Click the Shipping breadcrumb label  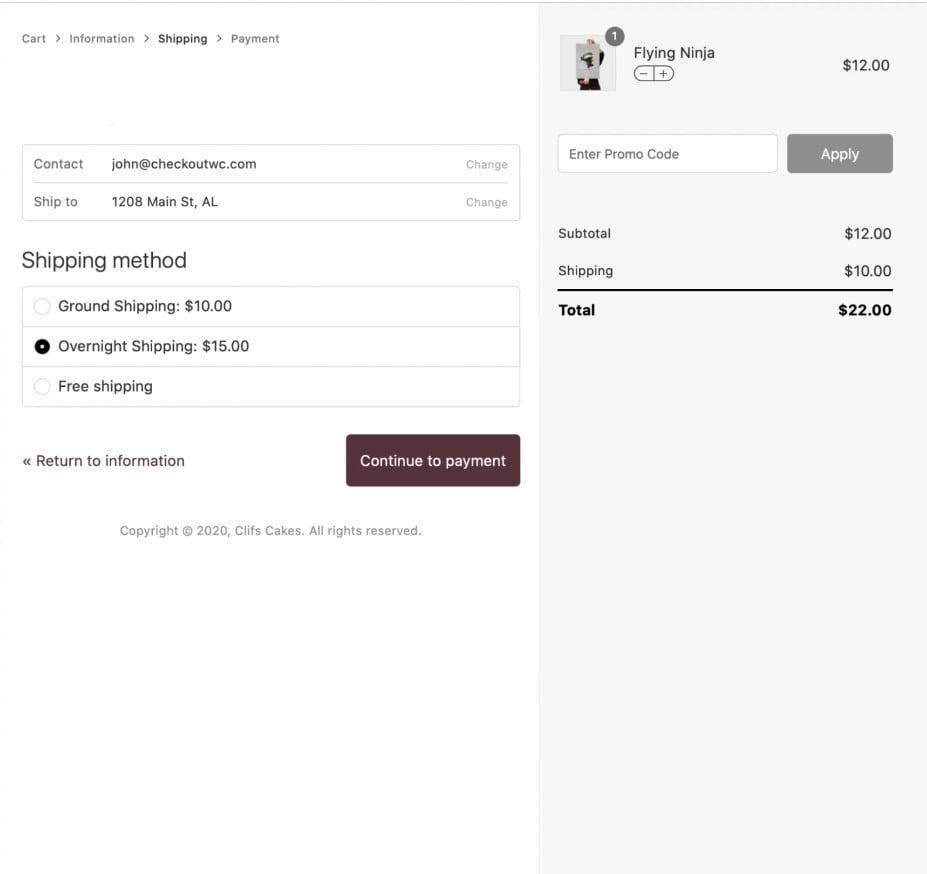pyautogui.click(x=183, y=38)
